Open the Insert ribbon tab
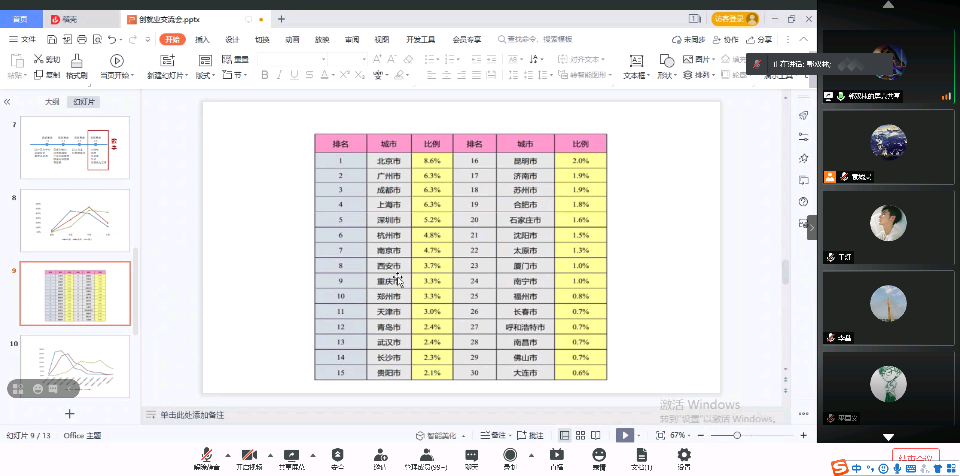 pos(202,40)
